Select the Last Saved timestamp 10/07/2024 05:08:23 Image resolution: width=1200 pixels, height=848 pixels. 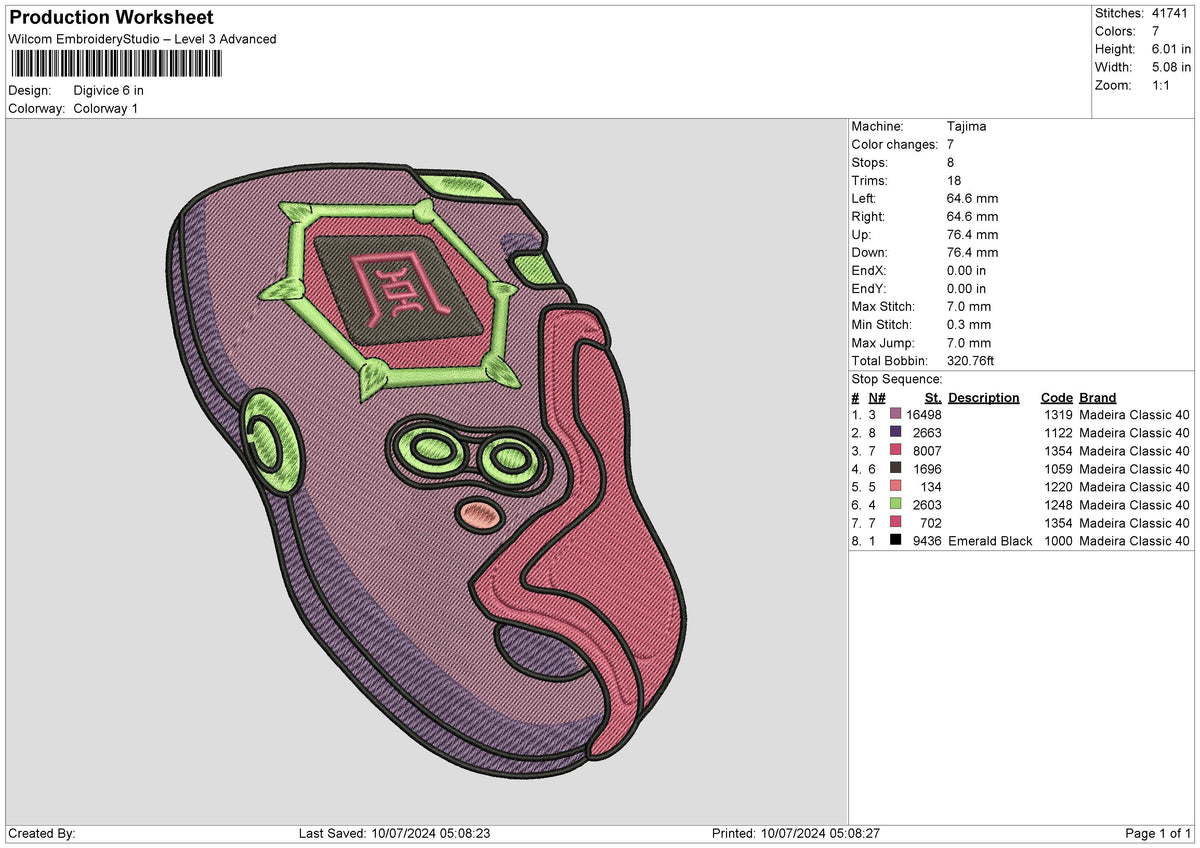(x=432, y=834)
